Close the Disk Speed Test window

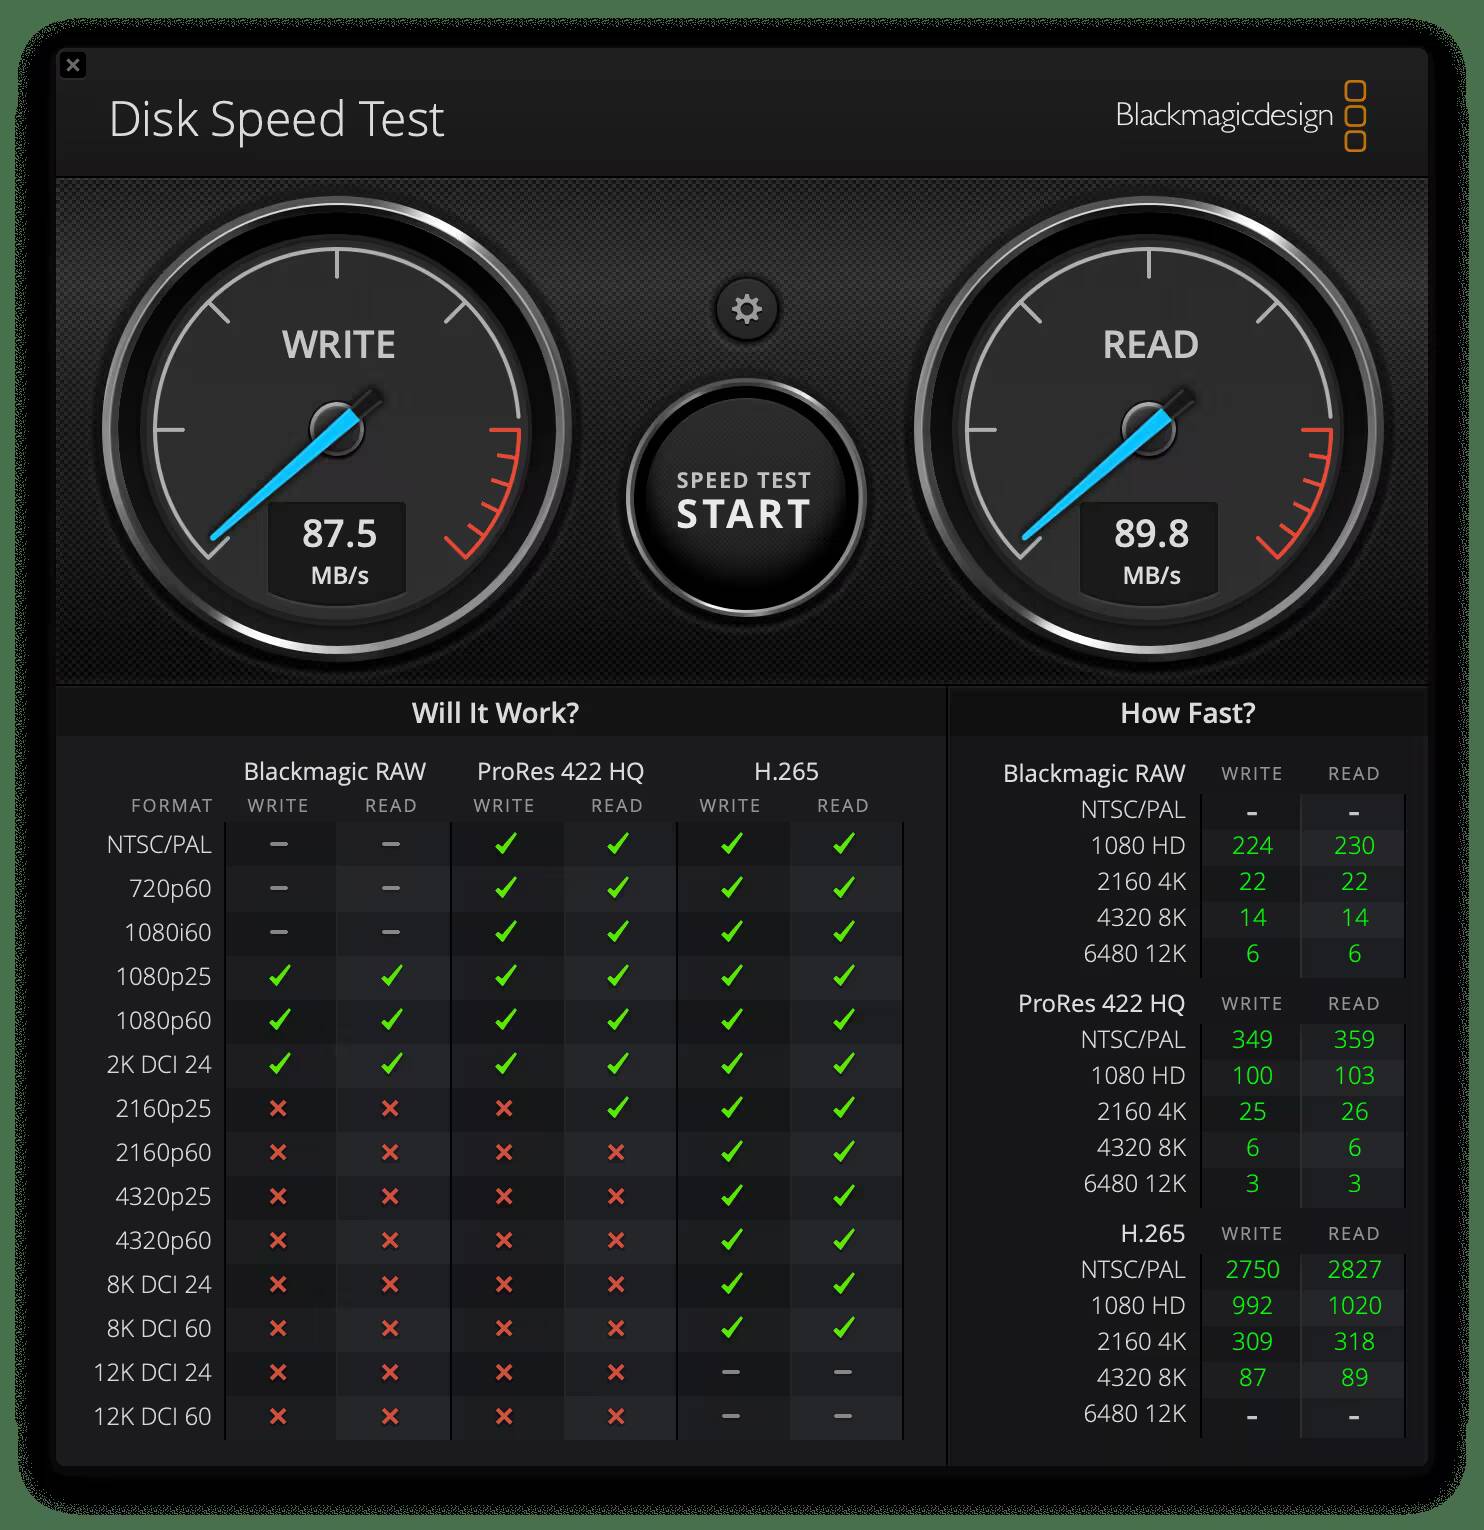pyautogui.click(x=73, y=65)
